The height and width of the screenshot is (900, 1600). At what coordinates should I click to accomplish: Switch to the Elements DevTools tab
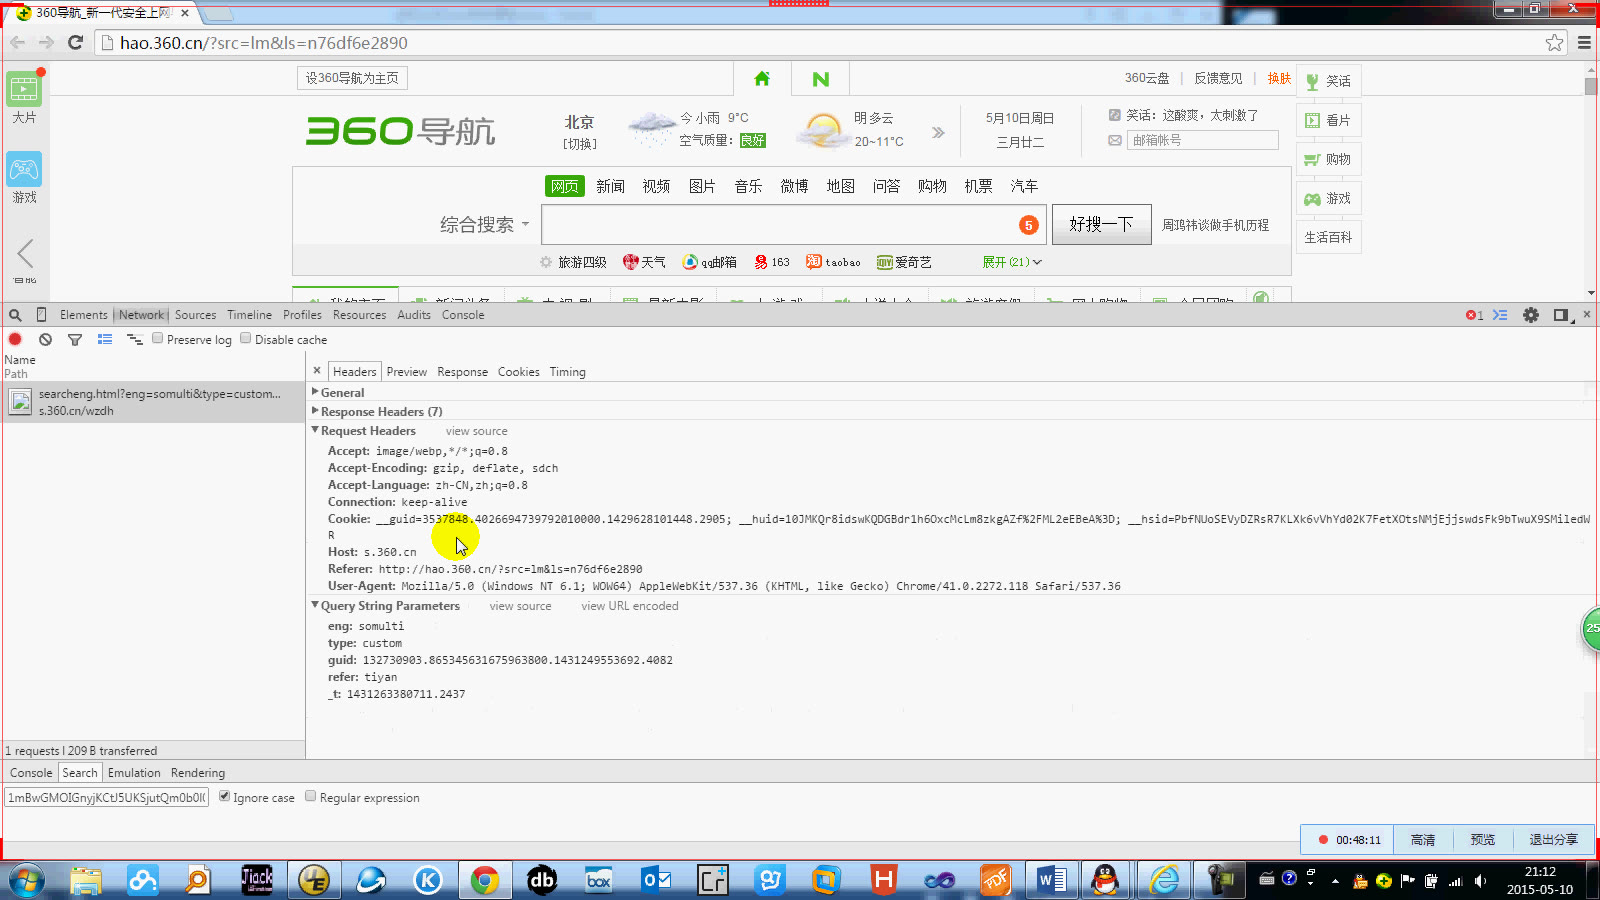[84, 315]
